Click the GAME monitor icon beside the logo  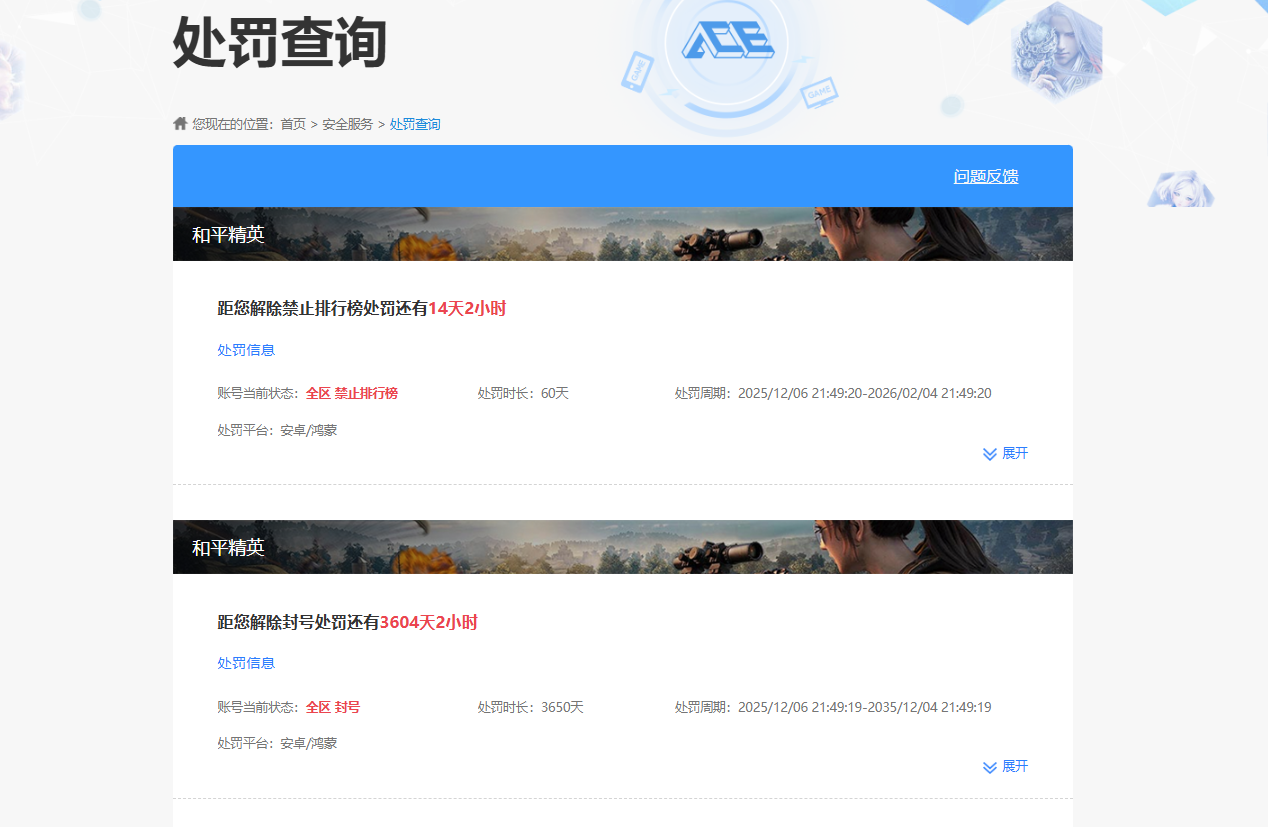(819, 93)
